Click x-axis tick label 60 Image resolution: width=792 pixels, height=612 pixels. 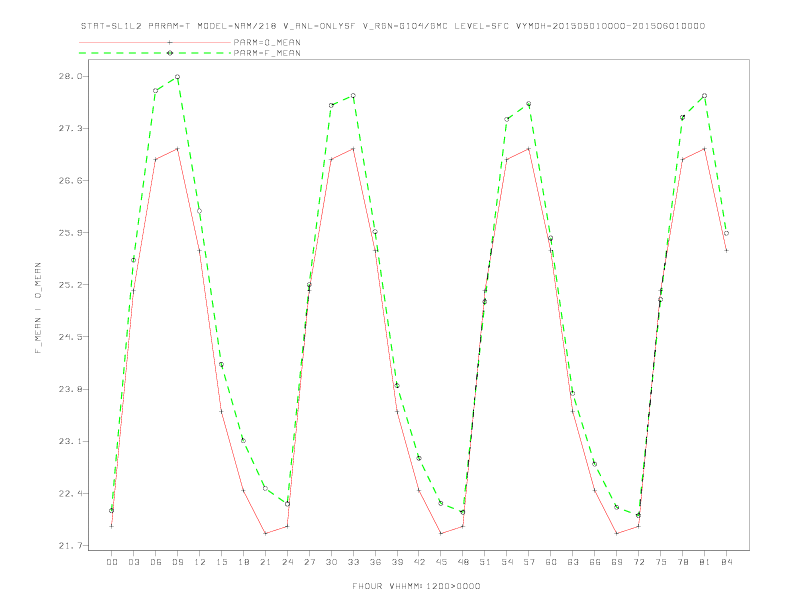tap(551, 562)
